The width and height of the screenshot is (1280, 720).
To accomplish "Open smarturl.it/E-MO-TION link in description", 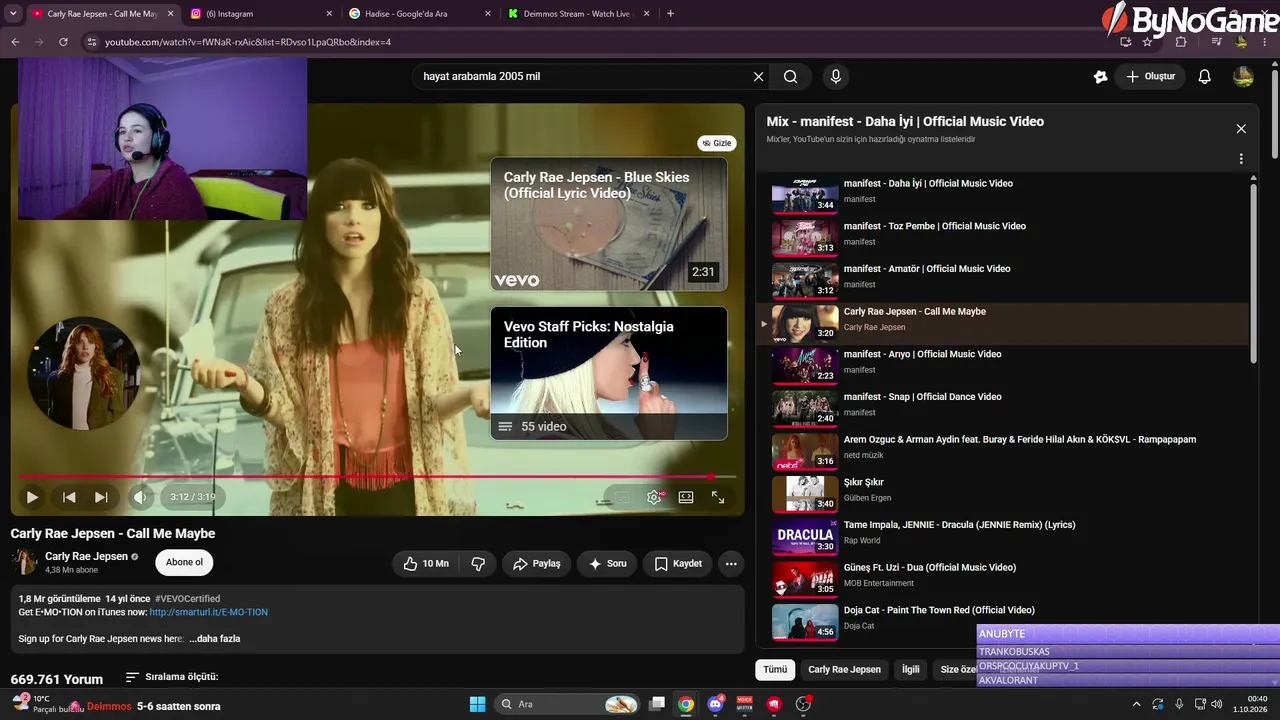I will pyautogui.click(x=209, y=612).
